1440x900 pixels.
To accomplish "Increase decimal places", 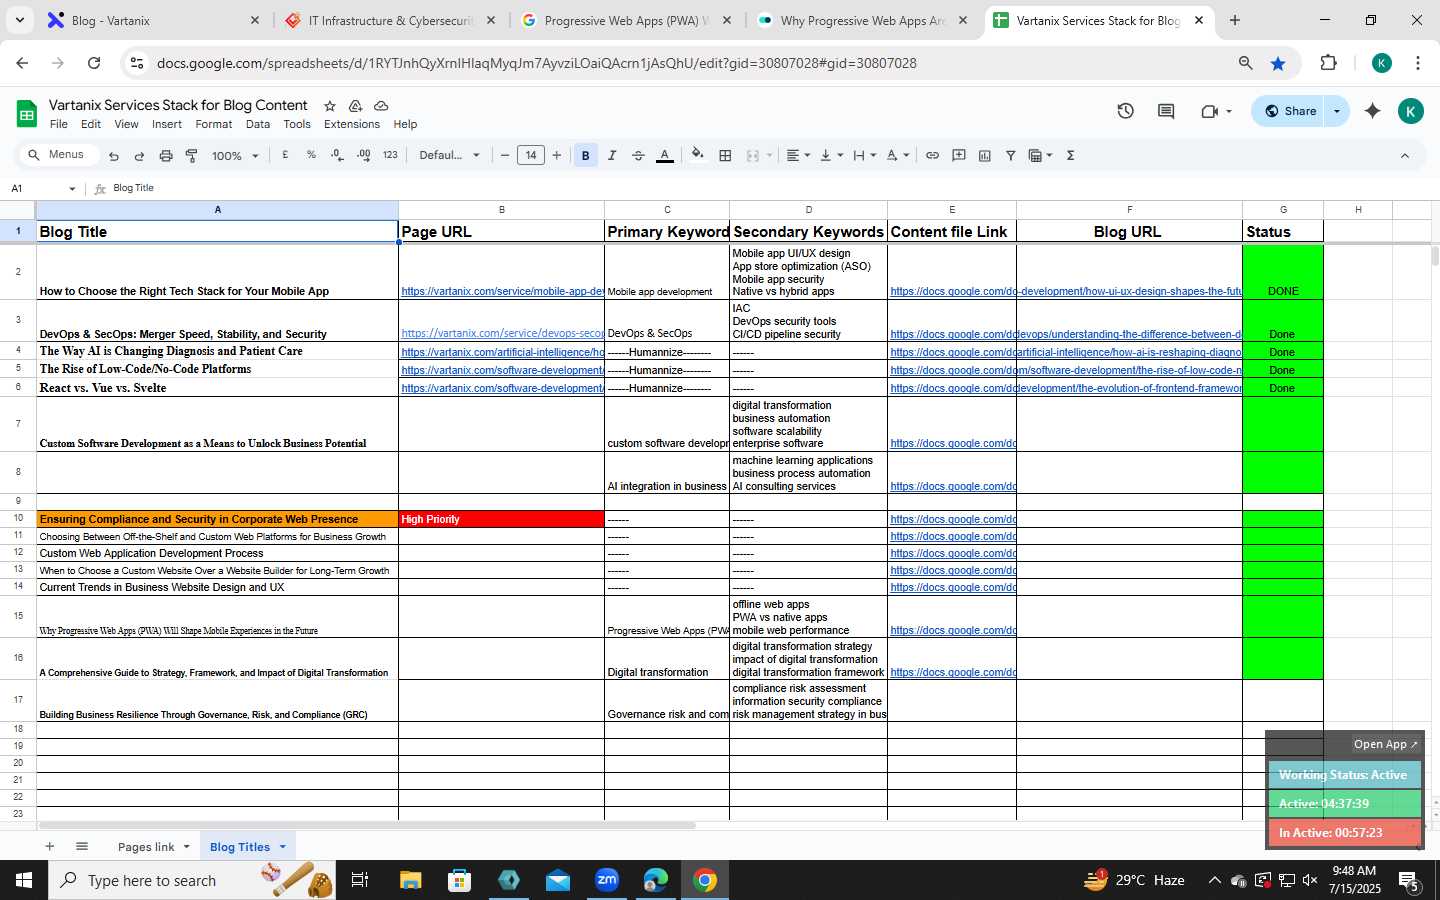I will [363, 155].
